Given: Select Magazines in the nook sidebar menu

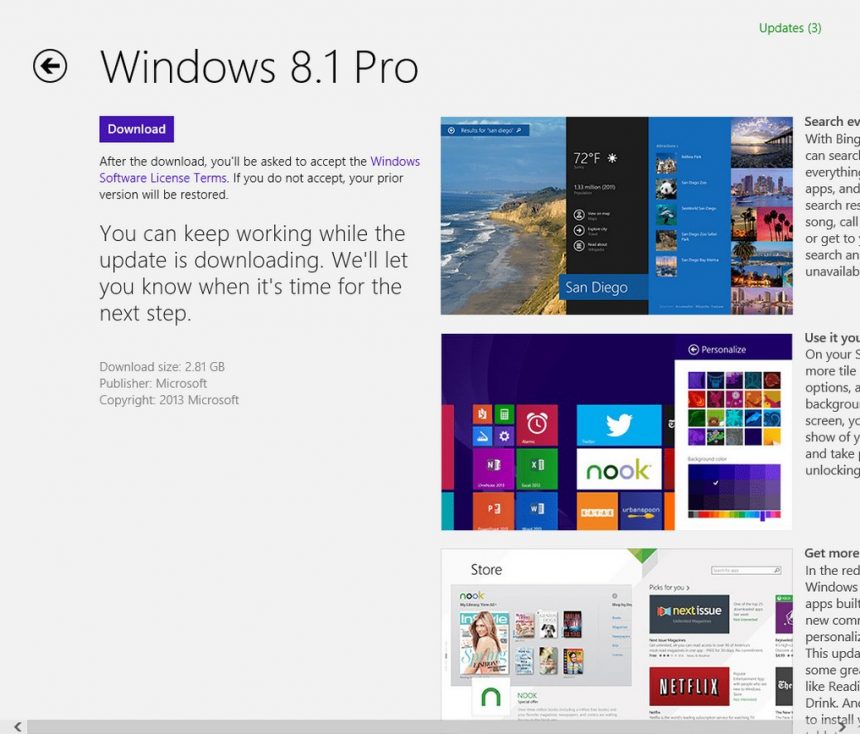Looking at the screenshot, I should (621, 627).
